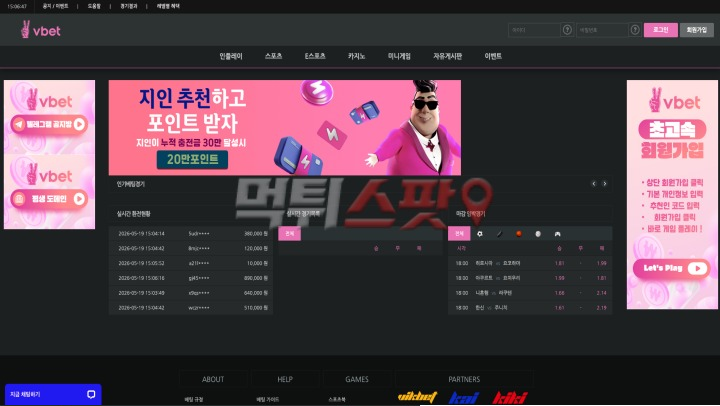The height and width of the screenshot is (406, 720).
Task: Click the help icon beside password field
Action: 635,30
